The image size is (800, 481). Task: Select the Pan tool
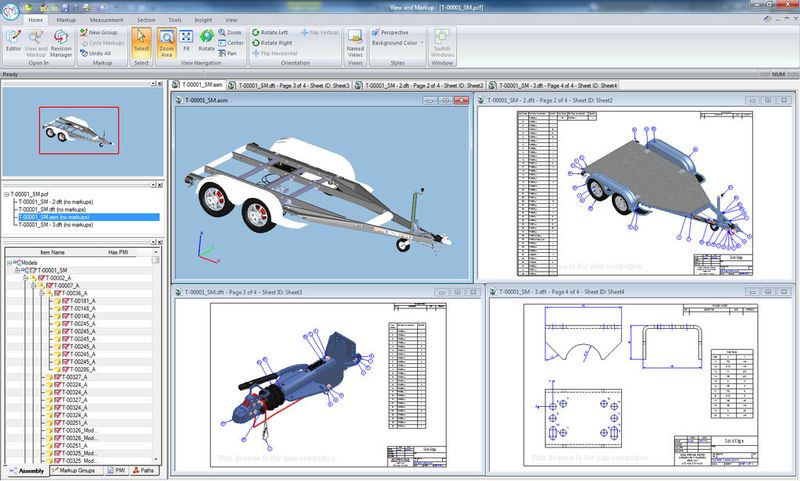coord(228,53)
